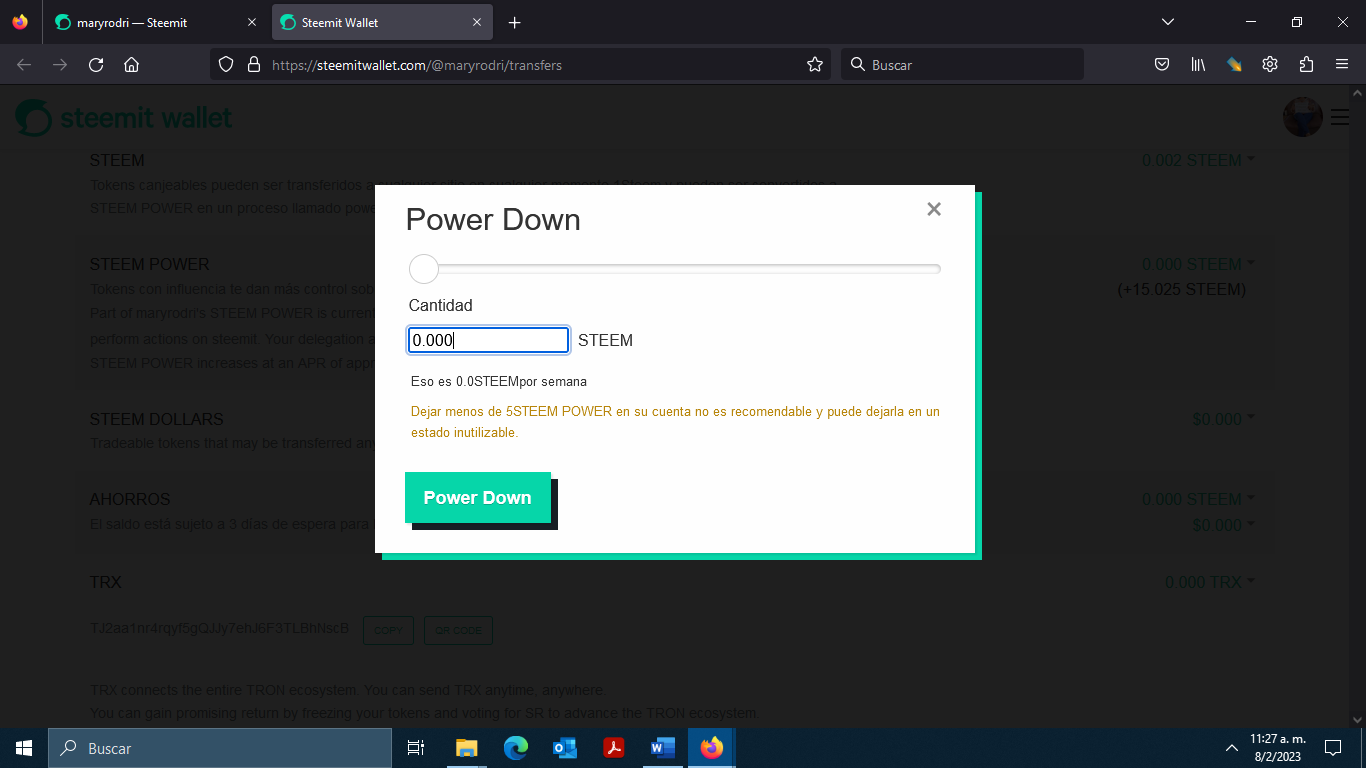Screen dimensions: 1366x768
Task: Go back to the previous page
Action: (24, 65)
